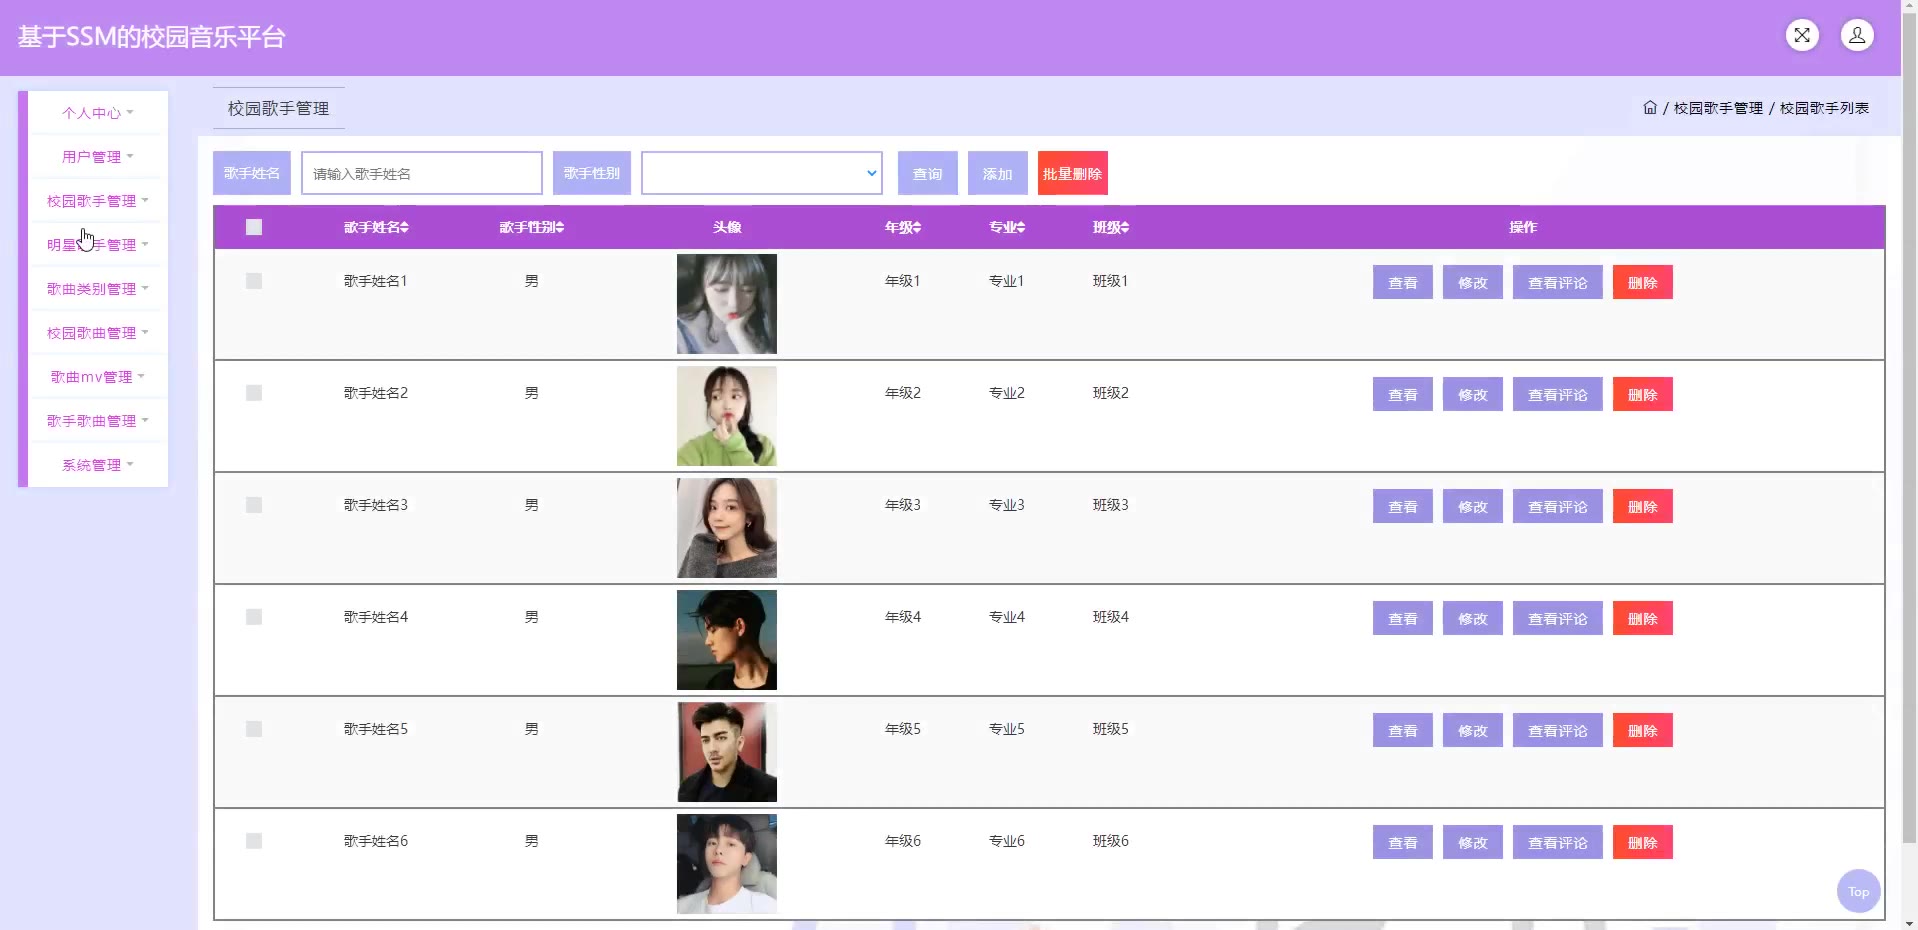Image resolution: width=1918 pixels, height=930 pixels.
Task: Expand the 歌手歌曲管理 sidebar menu
Action: tap(97, 421)
